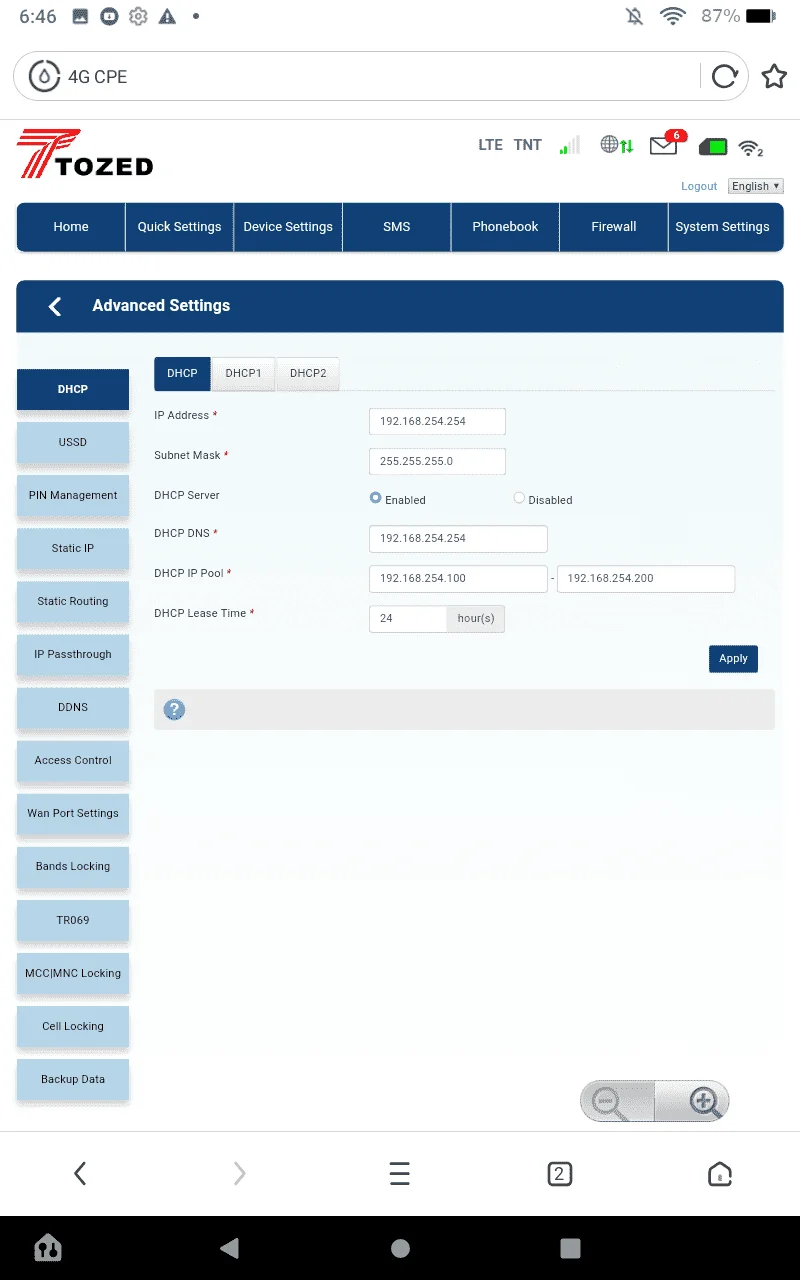Open Backup Data sidebar item
The width and height of the screenshot is (800, 1280).
pyautogui.click(x=73, y=1079)
